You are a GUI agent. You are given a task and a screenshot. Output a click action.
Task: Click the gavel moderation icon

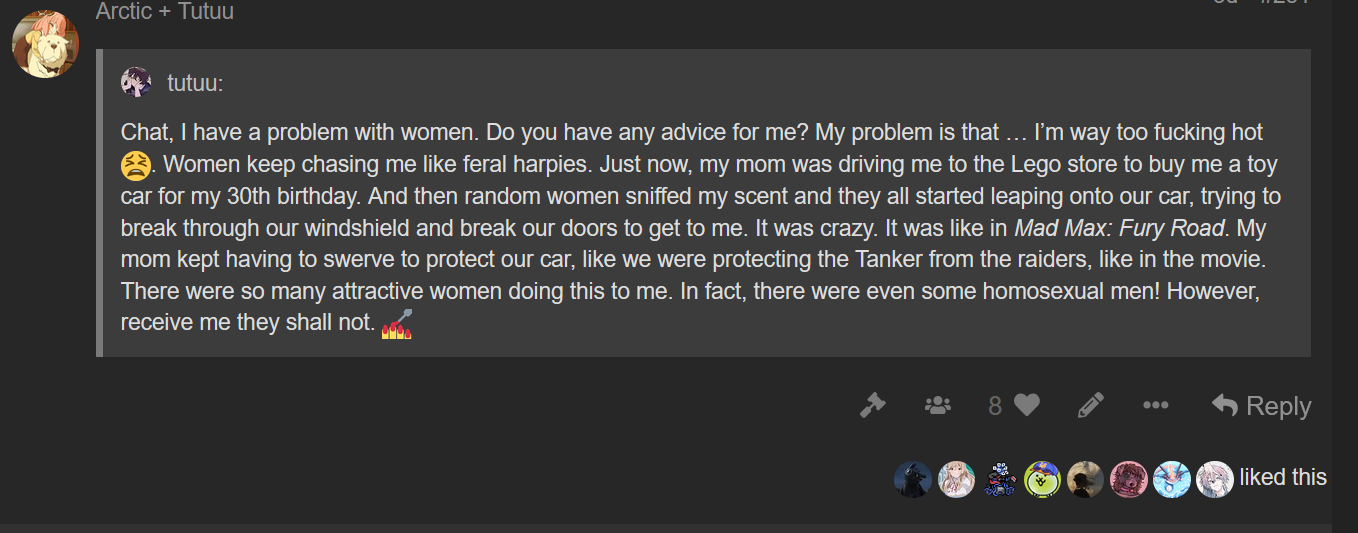click(x=872, y=405)
